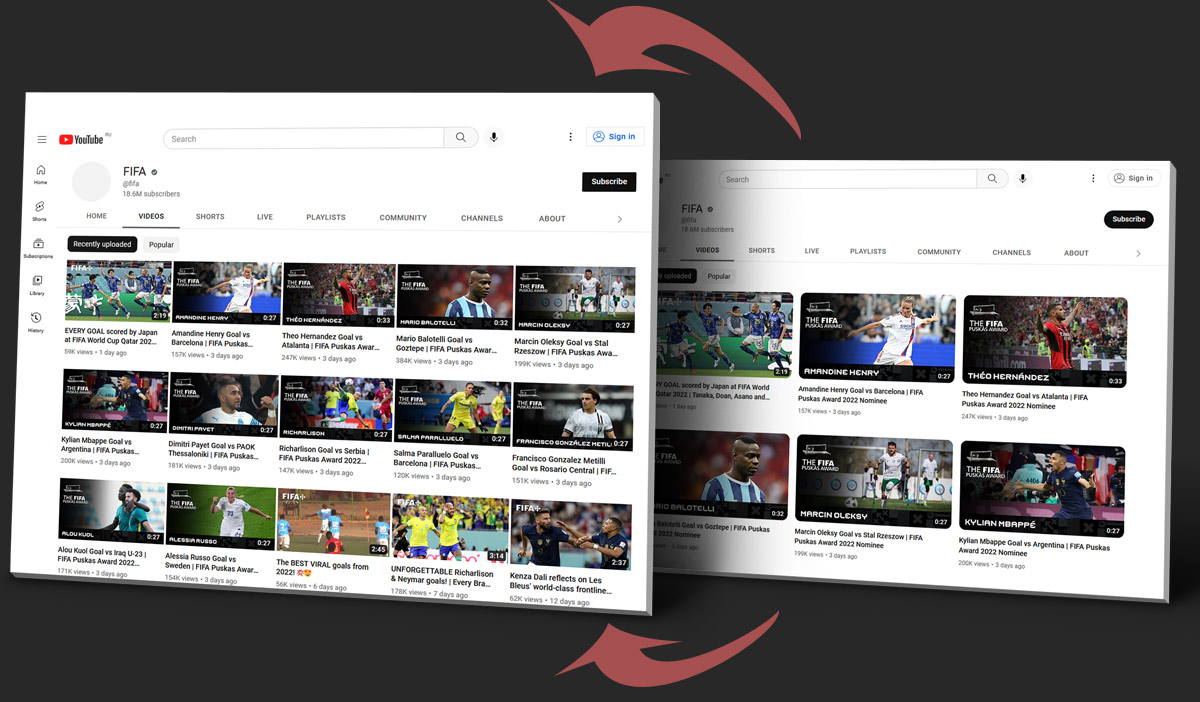
Task: Expand more channel tabs with the right chevron
Action: (x=620, y=217)
